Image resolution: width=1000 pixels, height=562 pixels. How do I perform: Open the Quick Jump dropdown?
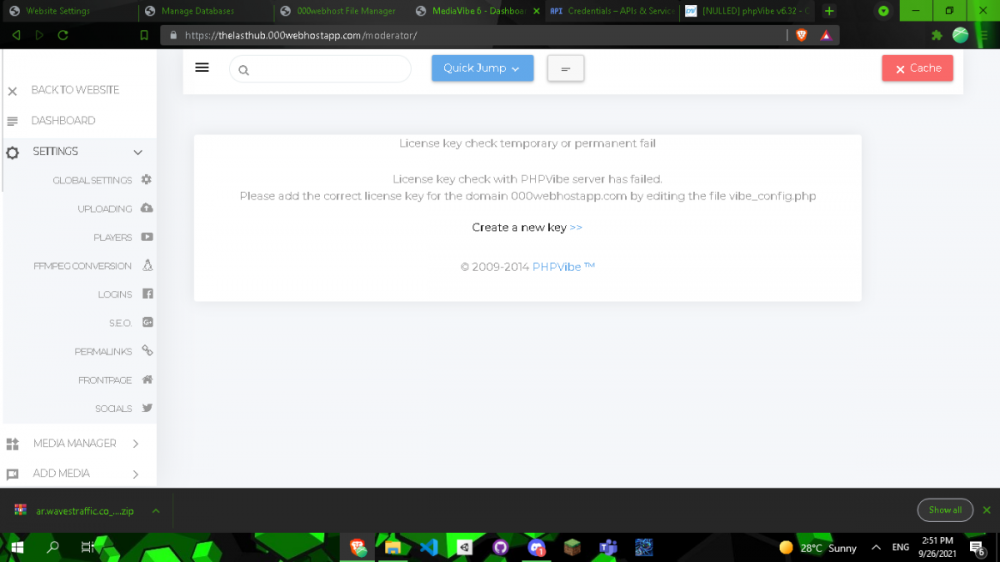482,68
